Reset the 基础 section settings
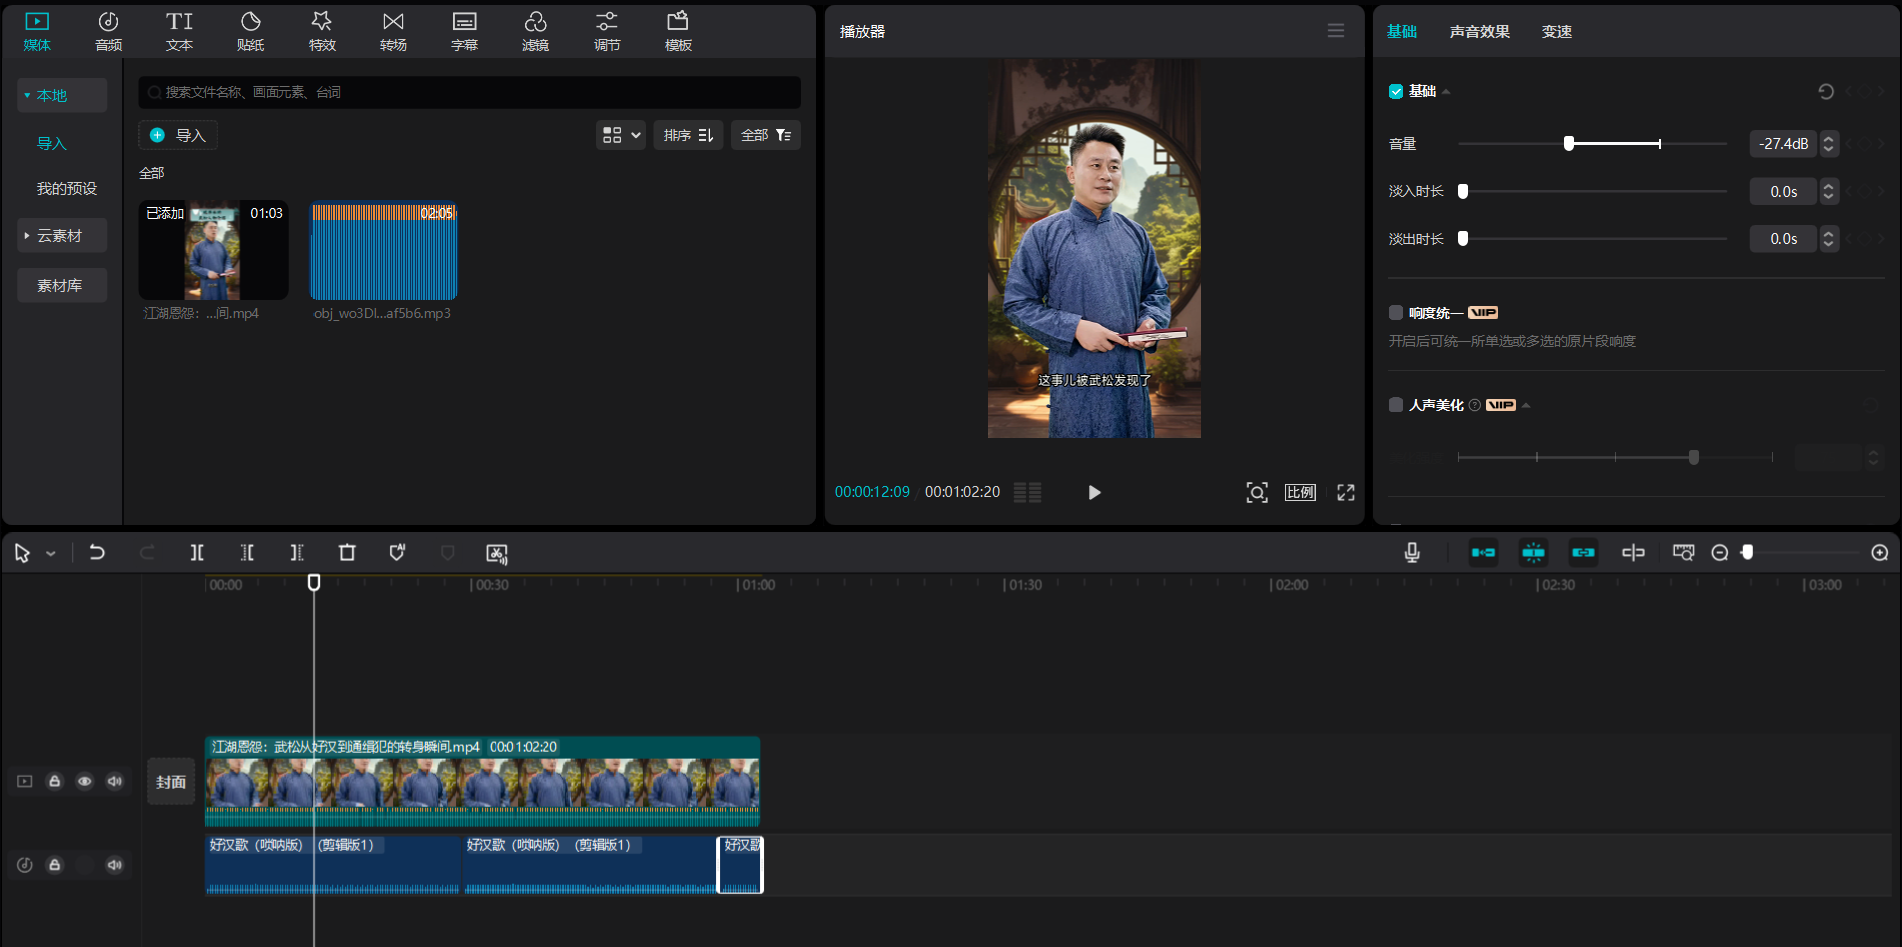The width and height of the screenshot is (1902, 947). [x=1826, y=91]
